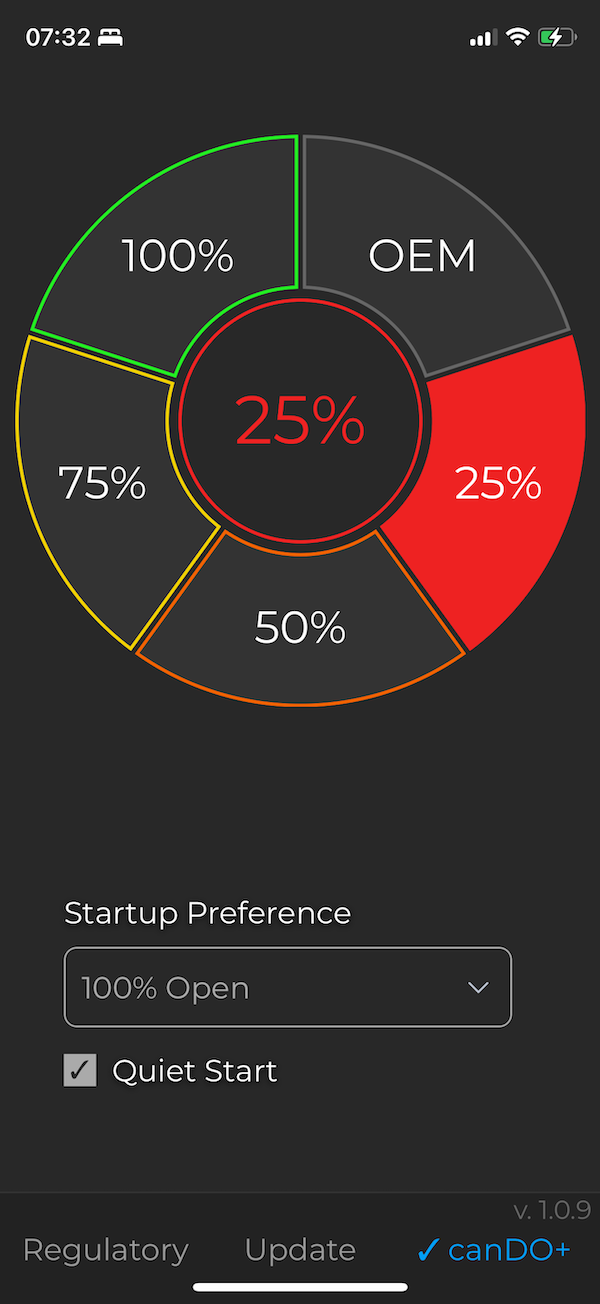Select the 100% segment on the dial

(x=178, y=256)
